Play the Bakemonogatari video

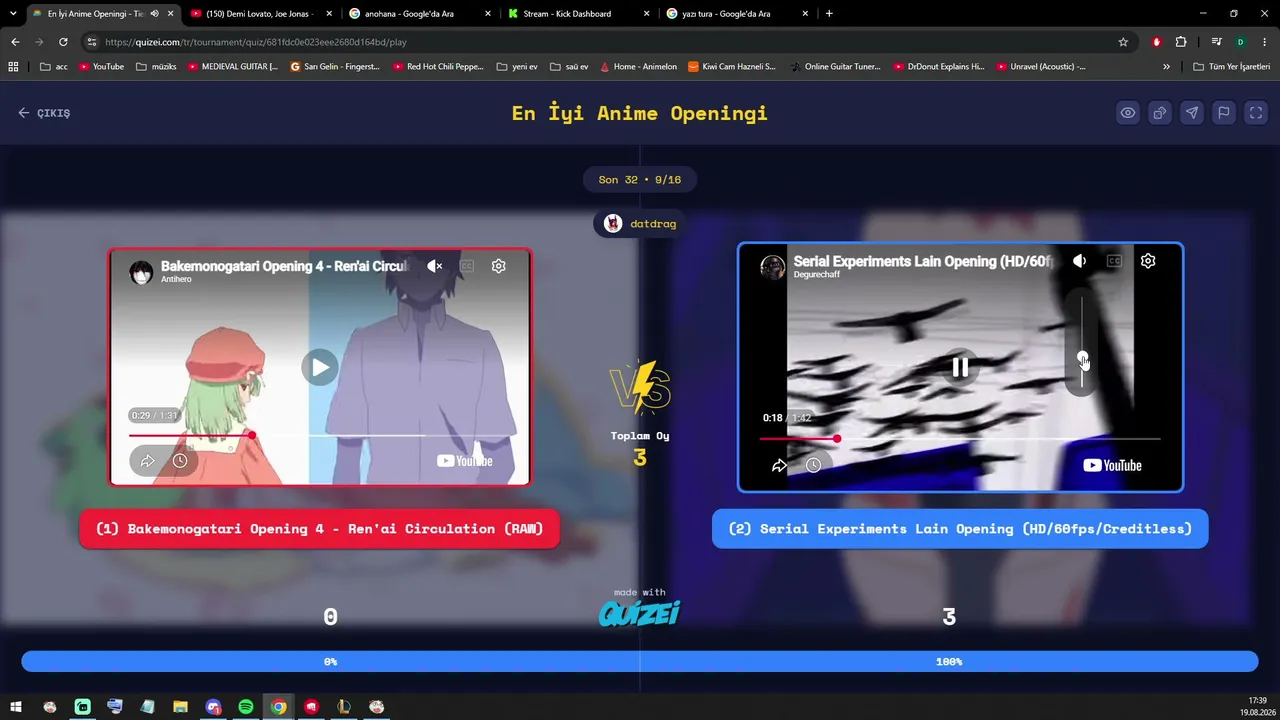[x=320, y=367]
